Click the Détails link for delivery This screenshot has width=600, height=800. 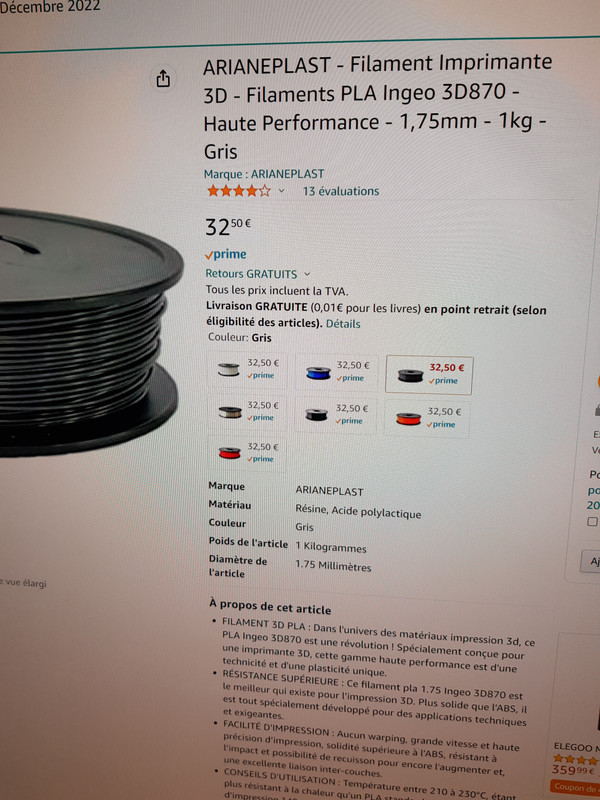[x=343, y=324]
